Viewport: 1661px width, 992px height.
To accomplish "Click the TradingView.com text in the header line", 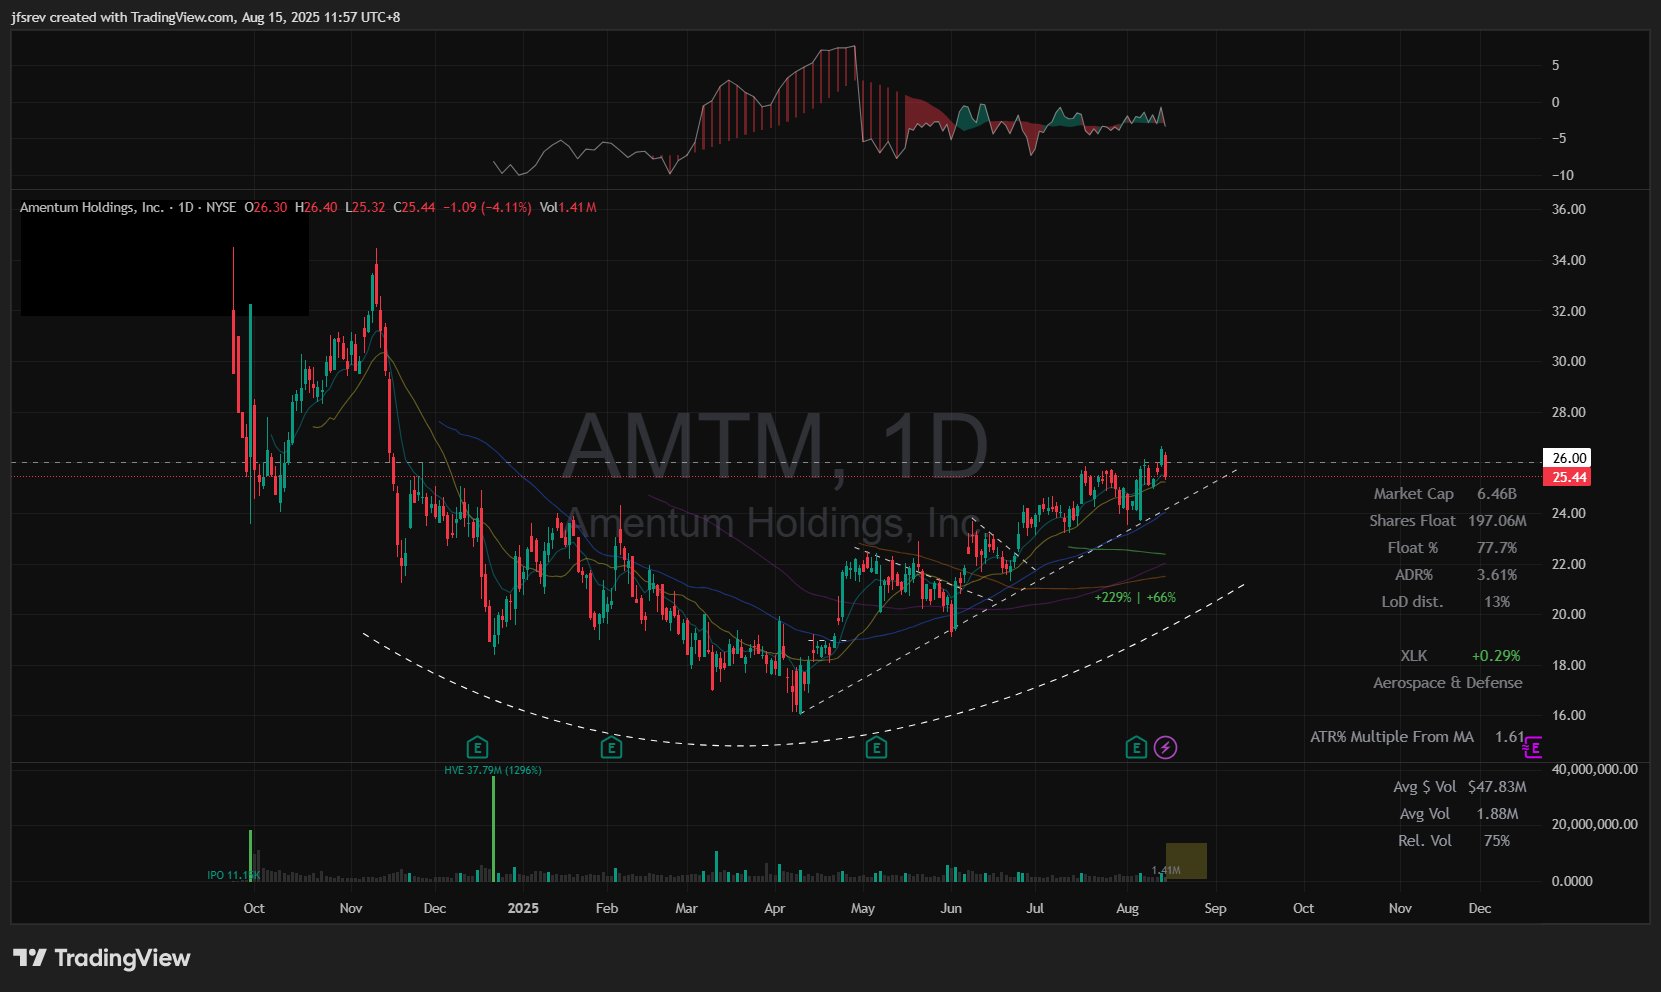I will pos(183,17).
